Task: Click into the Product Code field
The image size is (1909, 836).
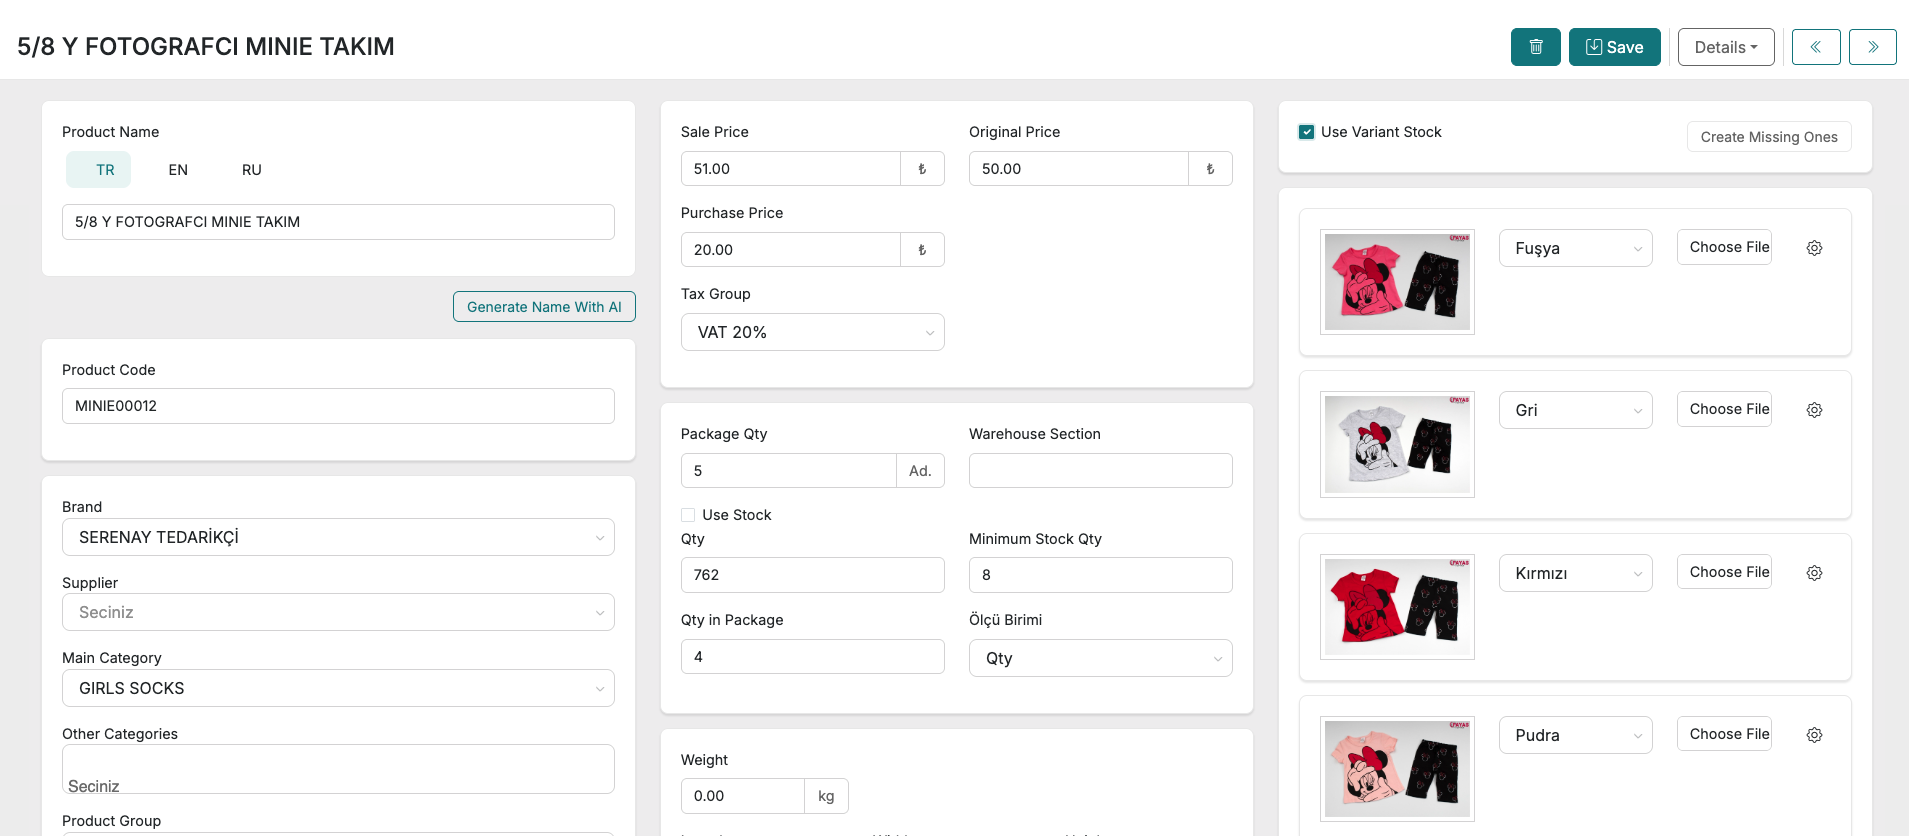Action: 338,406
